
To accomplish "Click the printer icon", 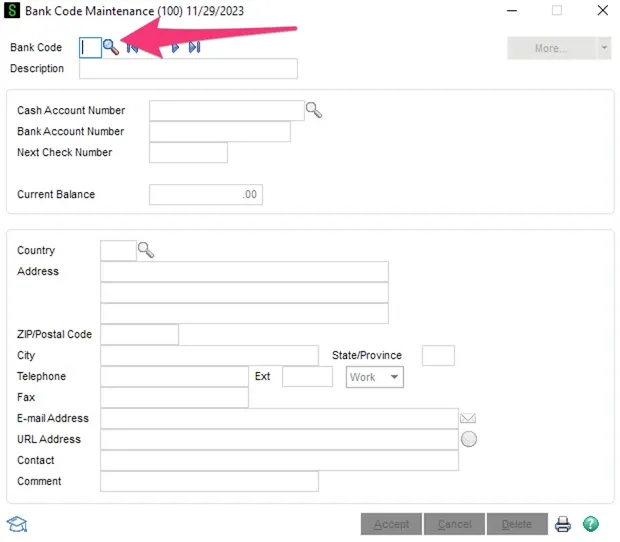I will point(563,524).
